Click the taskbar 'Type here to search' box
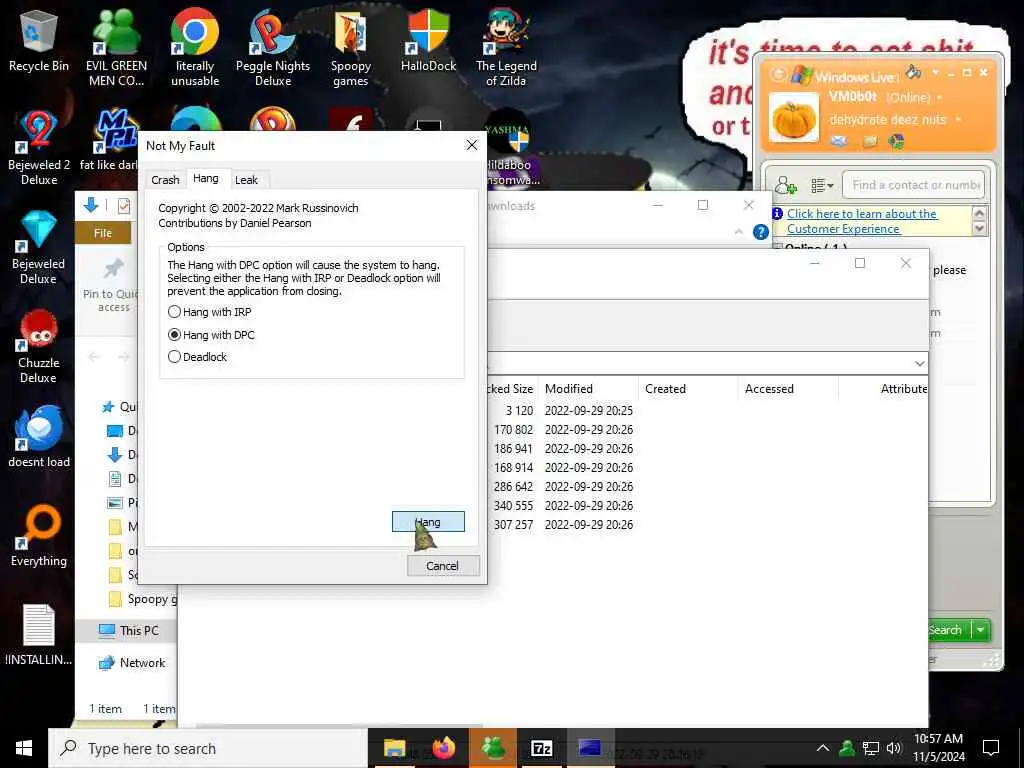The height and width of the screenshot is (768, 1024). pos(208,748)
